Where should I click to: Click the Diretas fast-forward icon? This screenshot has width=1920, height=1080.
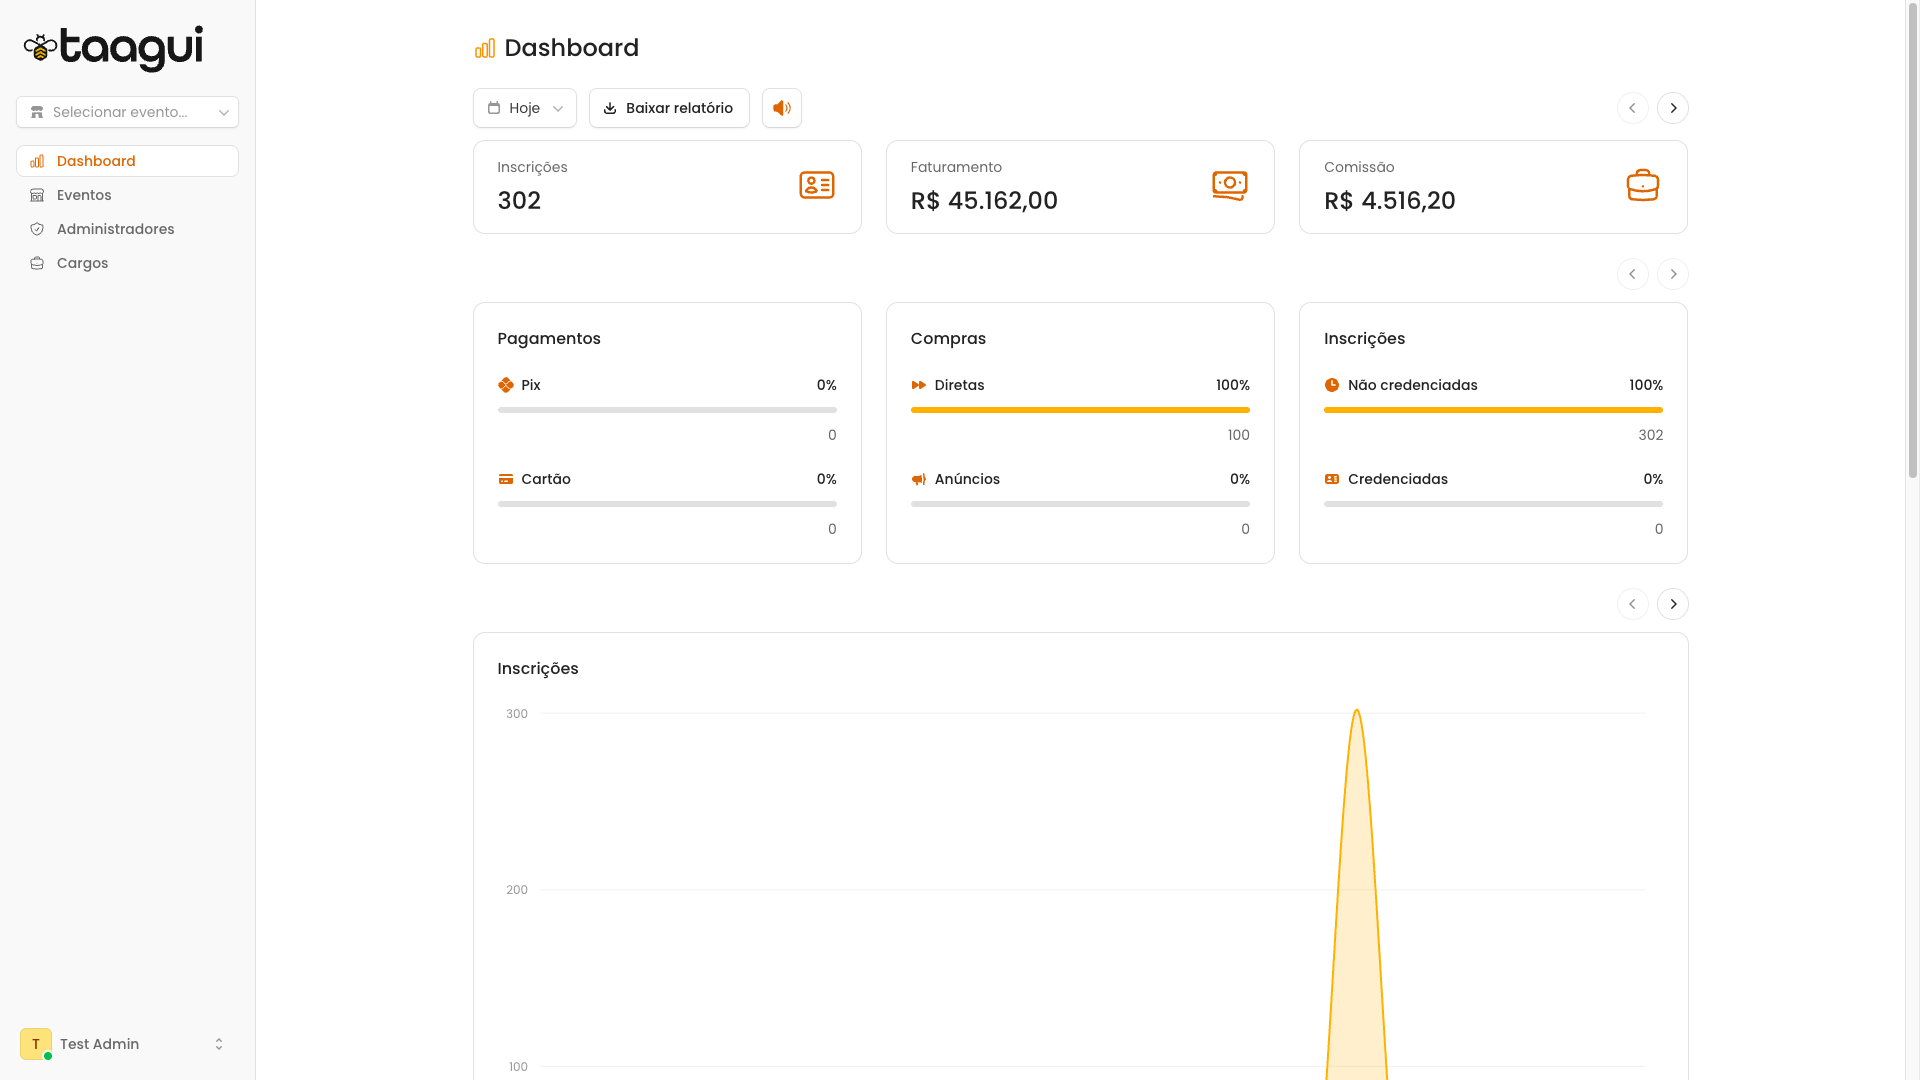[919, 385]
